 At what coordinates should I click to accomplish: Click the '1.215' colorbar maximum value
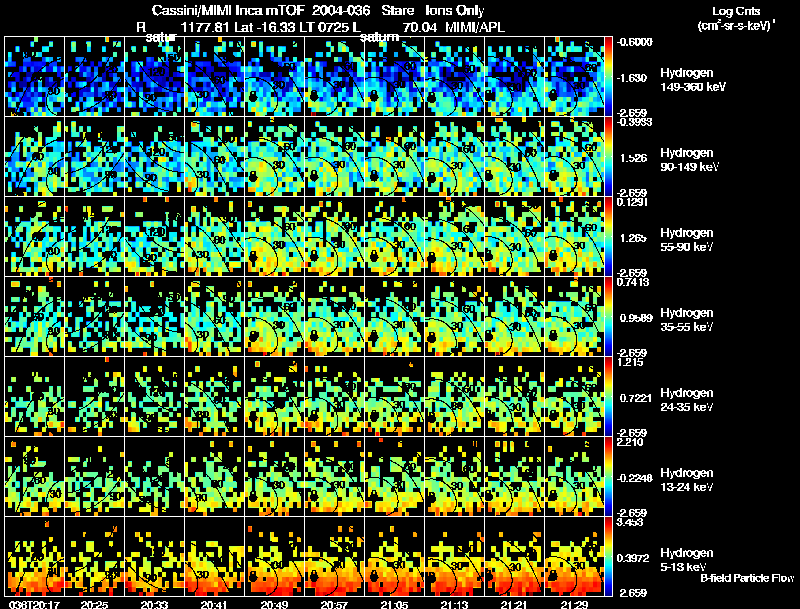coord(630,362)
